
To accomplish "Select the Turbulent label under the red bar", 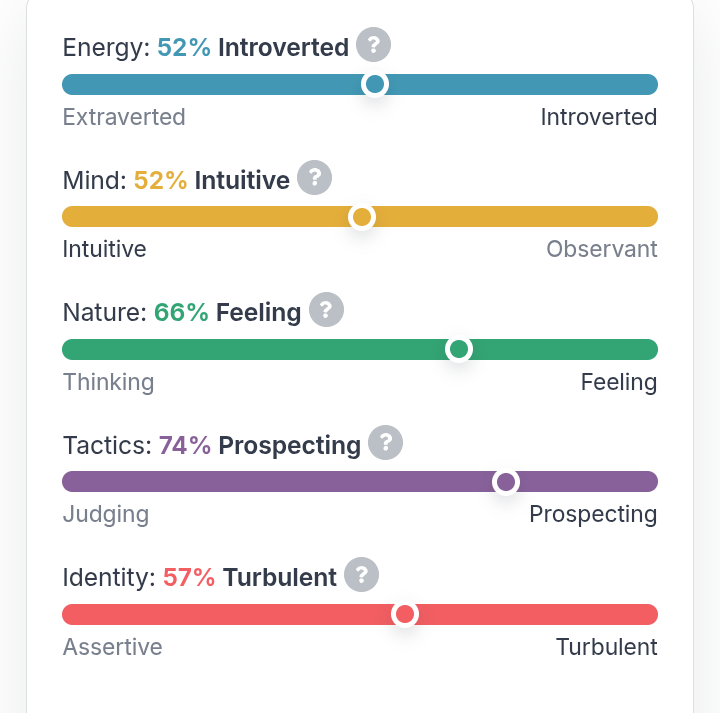I will tap(607, 647).
